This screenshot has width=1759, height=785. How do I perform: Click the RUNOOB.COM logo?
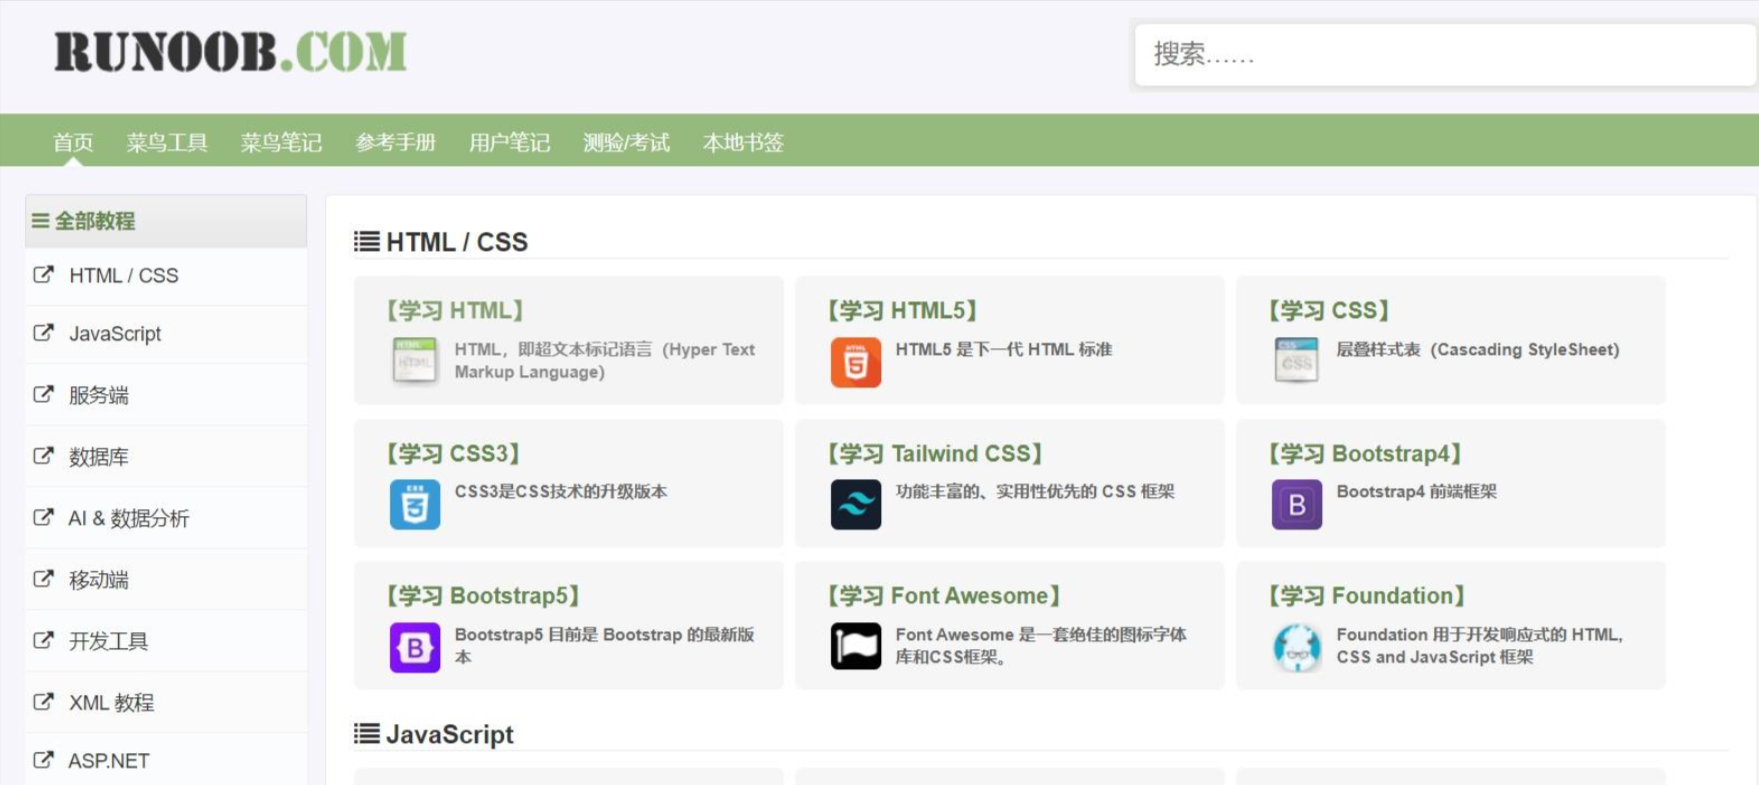pos(230,52)
